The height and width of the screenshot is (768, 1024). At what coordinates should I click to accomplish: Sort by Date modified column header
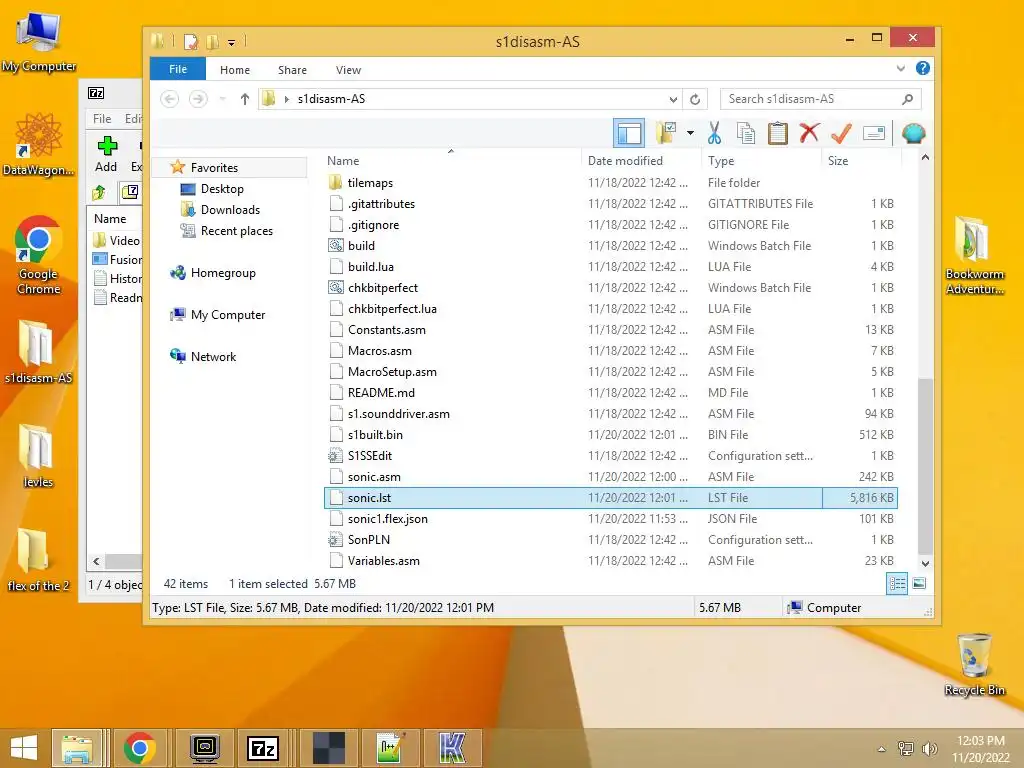(625, 161)
